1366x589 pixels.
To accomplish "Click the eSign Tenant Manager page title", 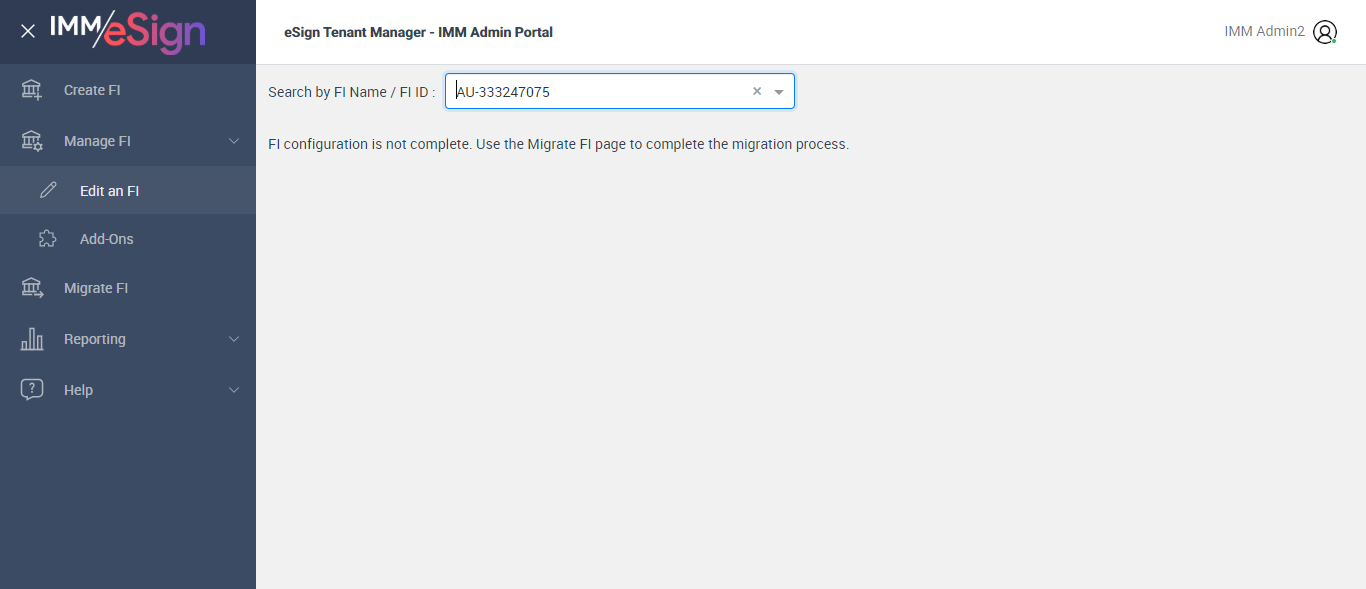I will coord(418,32).
